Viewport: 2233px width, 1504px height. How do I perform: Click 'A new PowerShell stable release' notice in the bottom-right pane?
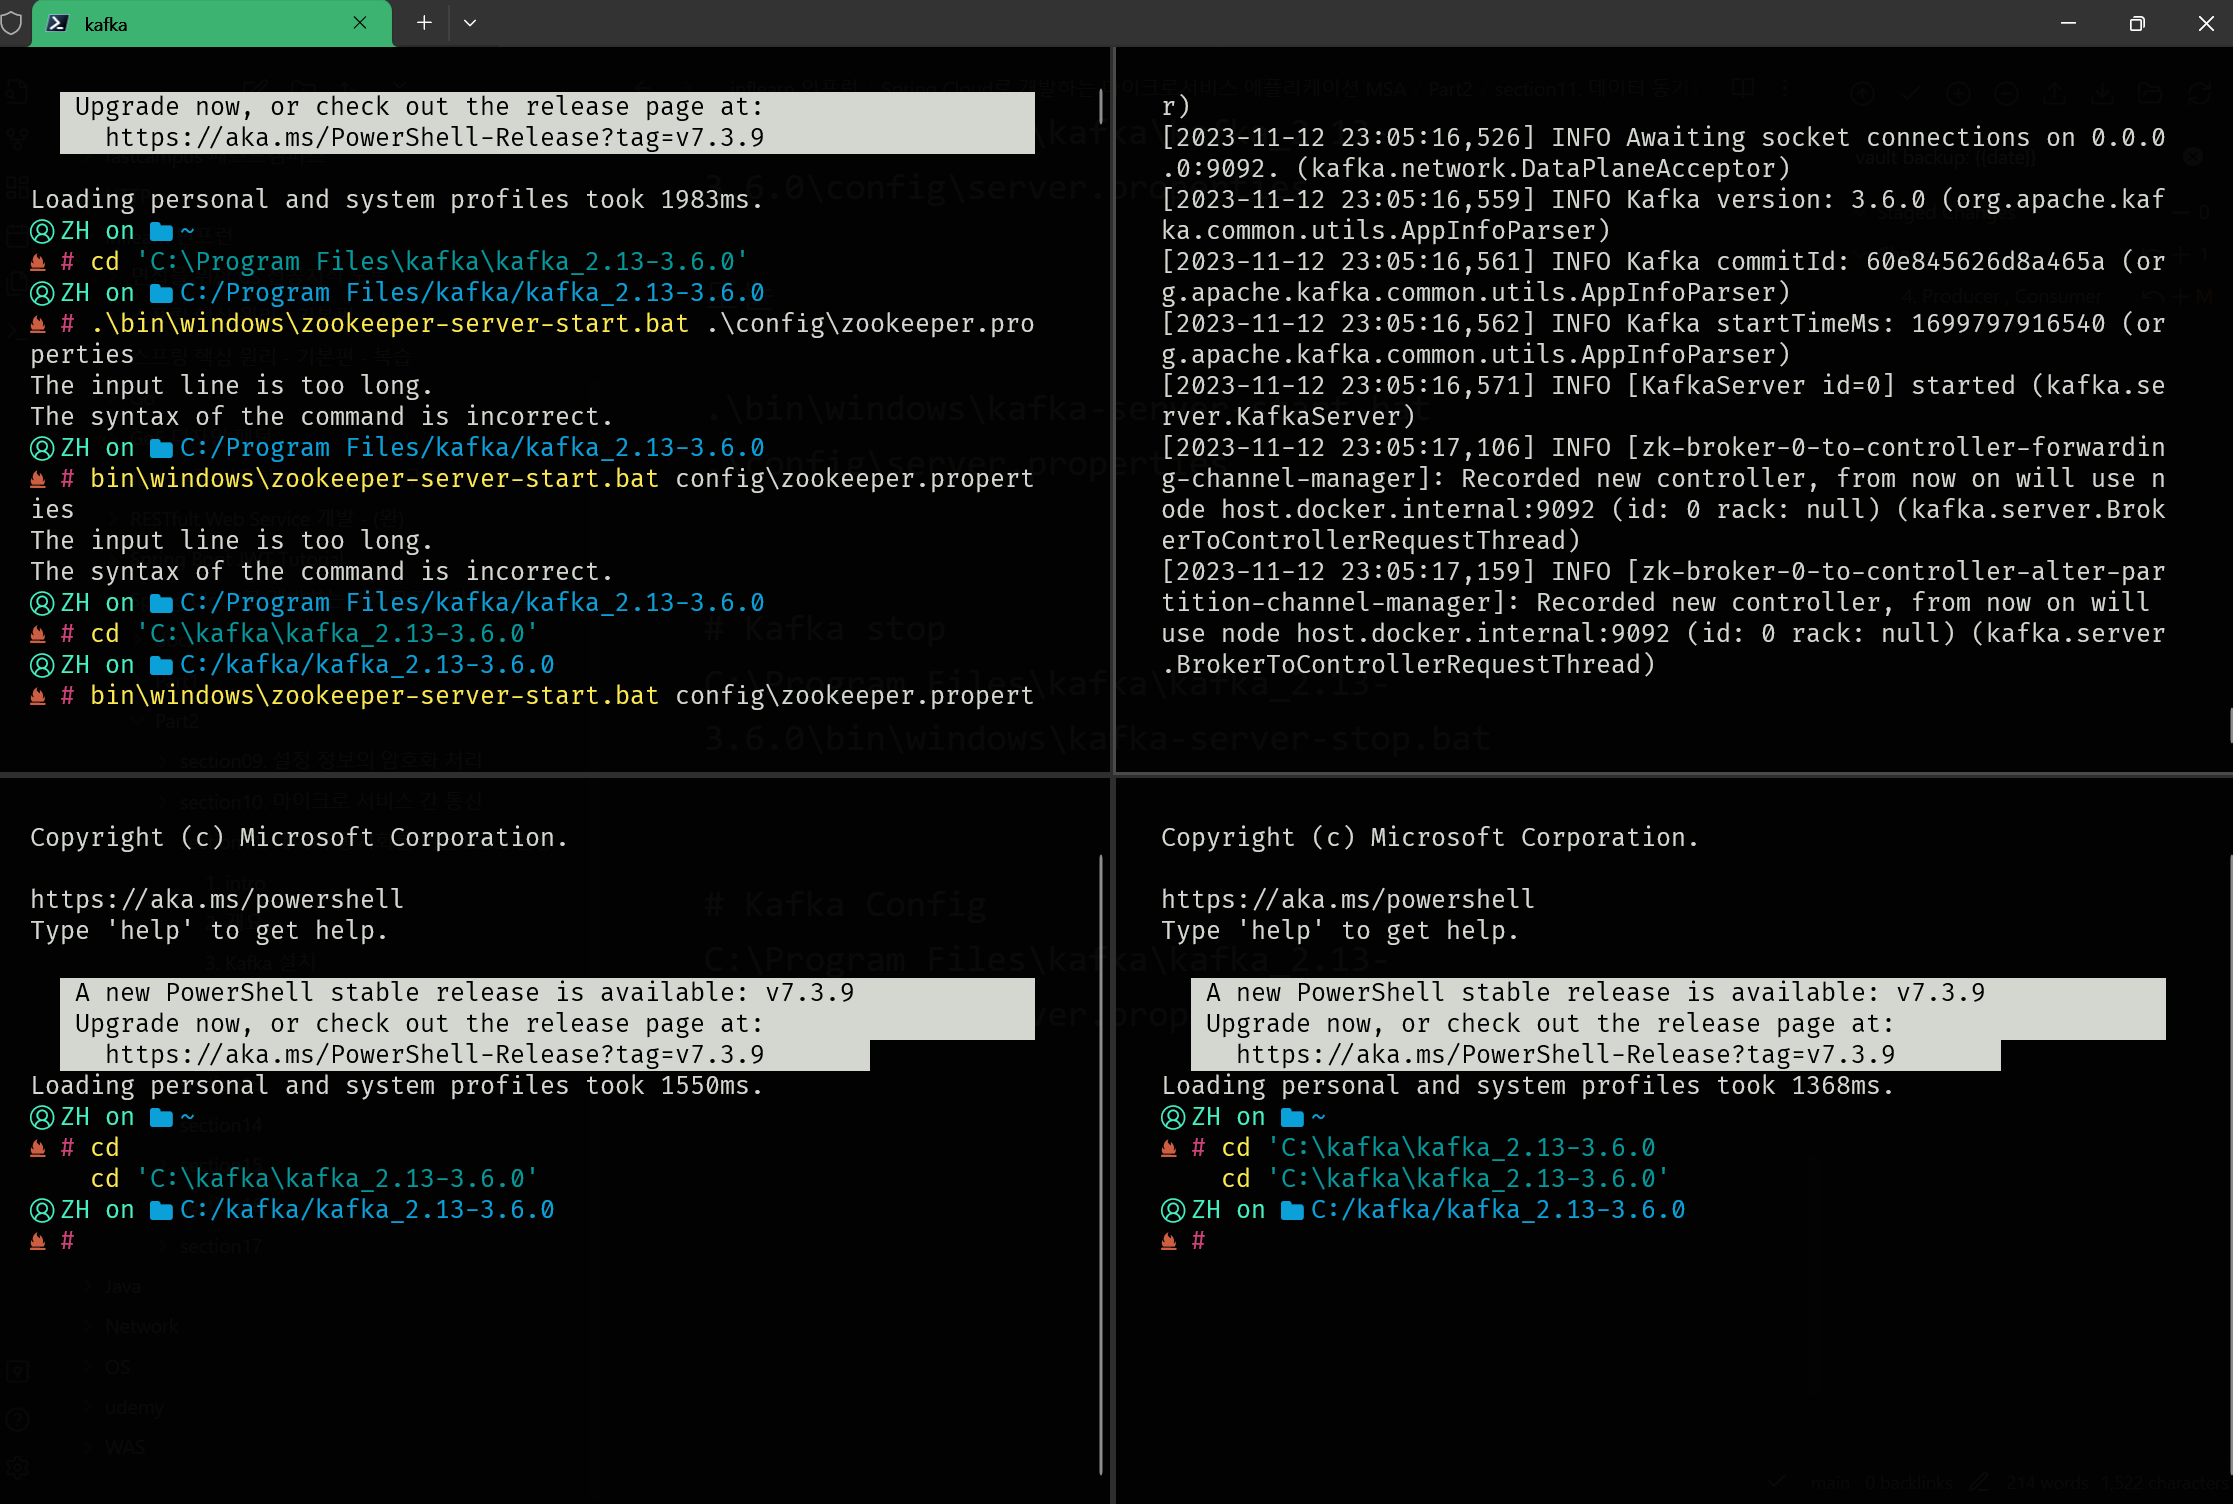point(1596,993)
